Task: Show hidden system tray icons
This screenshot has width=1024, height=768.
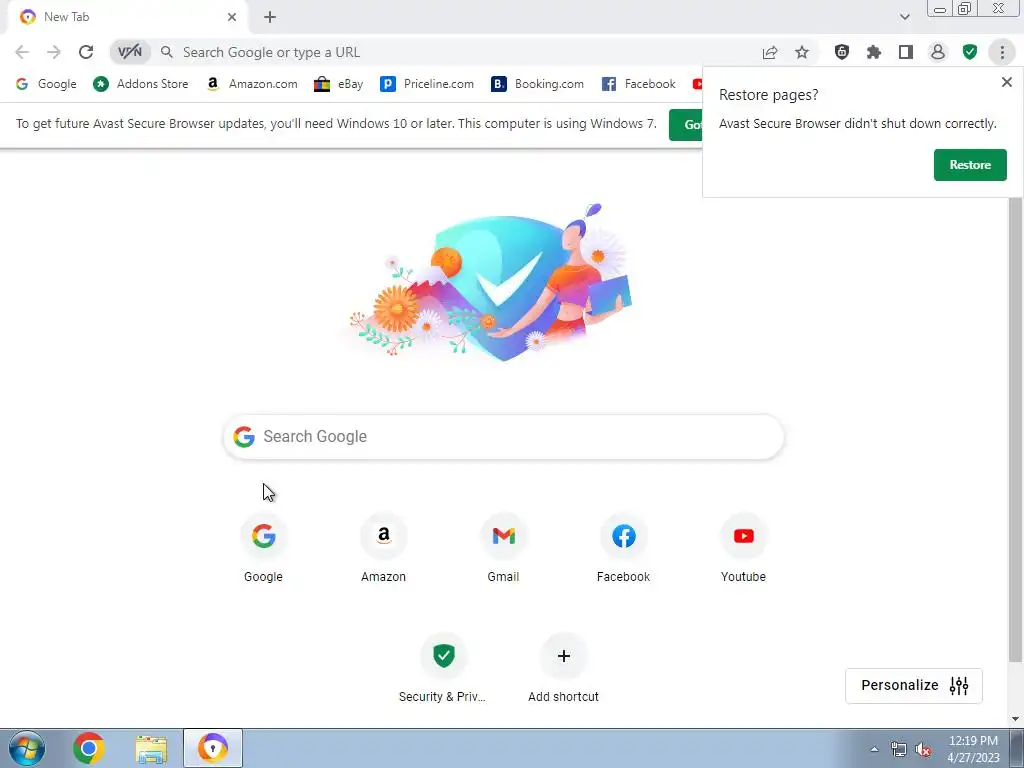Action: 874,749
